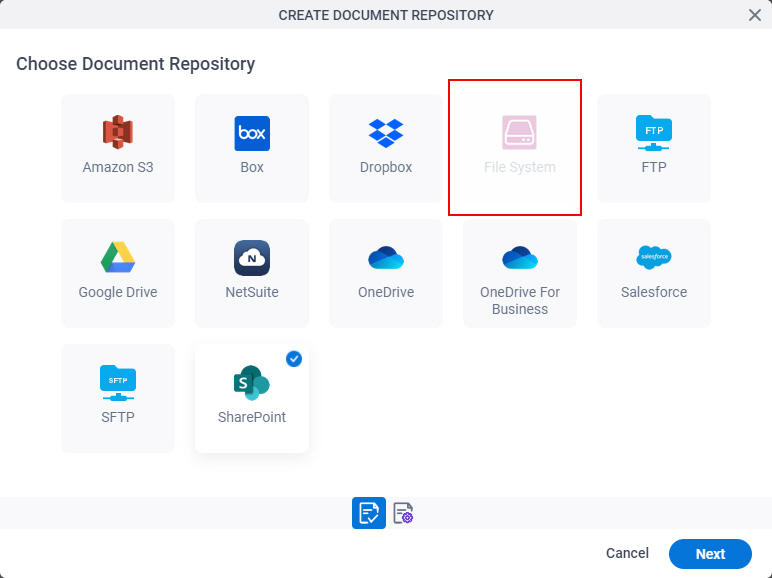Cancel the repository creation
Viewport: 772px width, 578px height.
tap(627, 553)
